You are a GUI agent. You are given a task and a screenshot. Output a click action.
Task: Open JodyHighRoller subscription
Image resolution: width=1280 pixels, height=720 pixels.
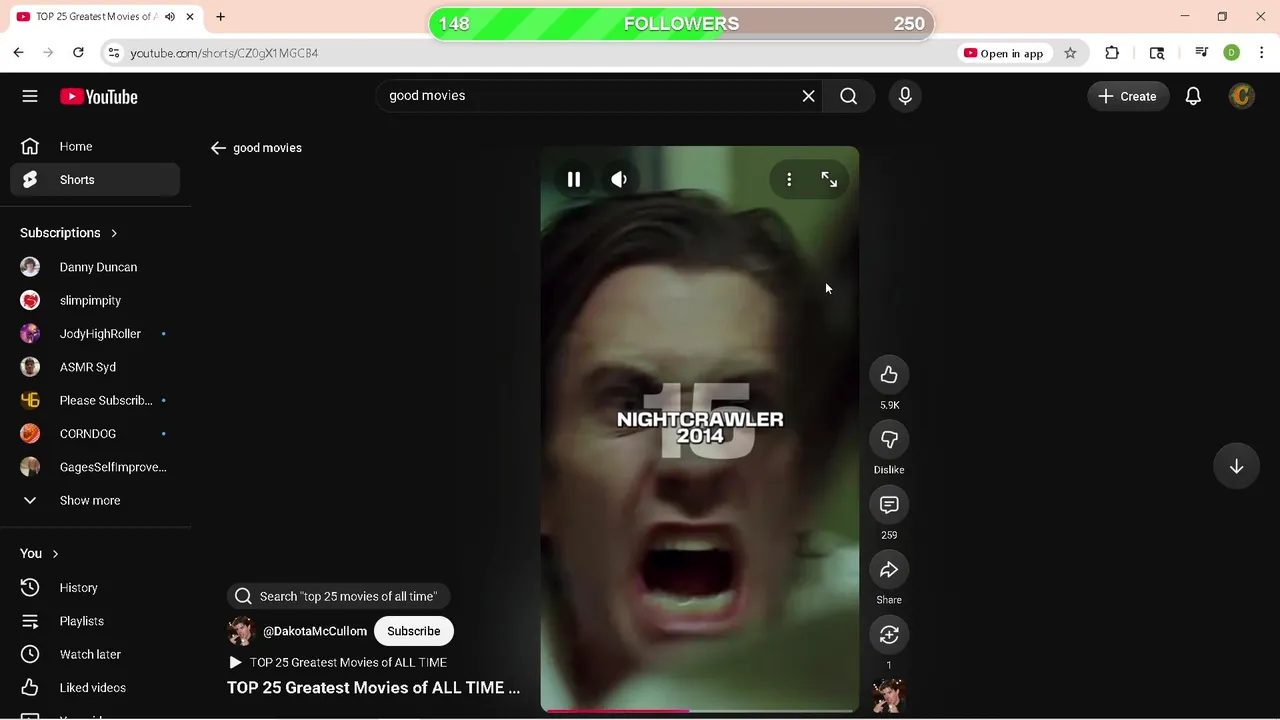coord(95,334)
